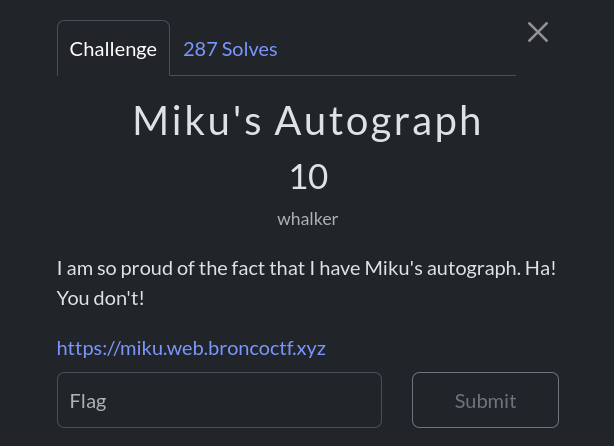Click the Flag input field

[x=219, y=401]
